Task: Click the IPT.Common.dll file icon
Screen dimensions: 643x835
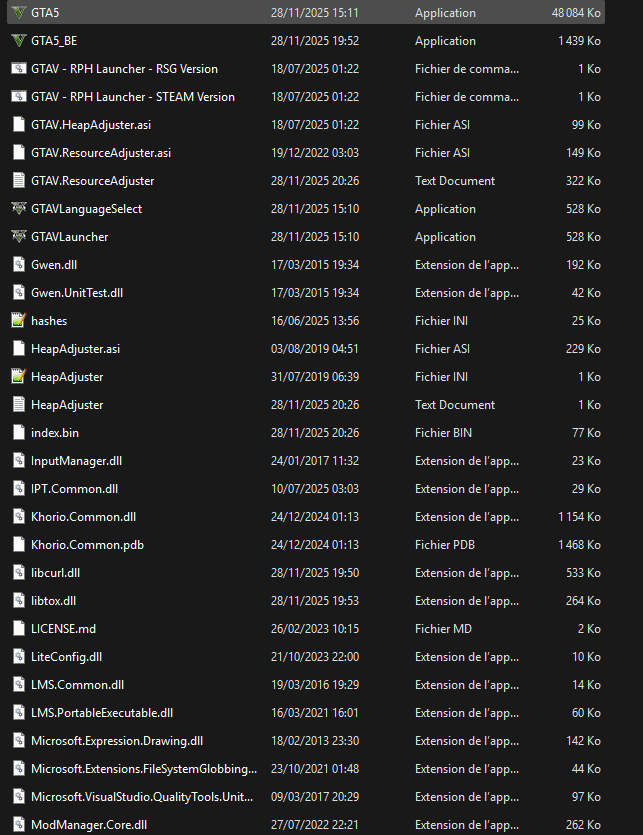Action: [19, 489]
